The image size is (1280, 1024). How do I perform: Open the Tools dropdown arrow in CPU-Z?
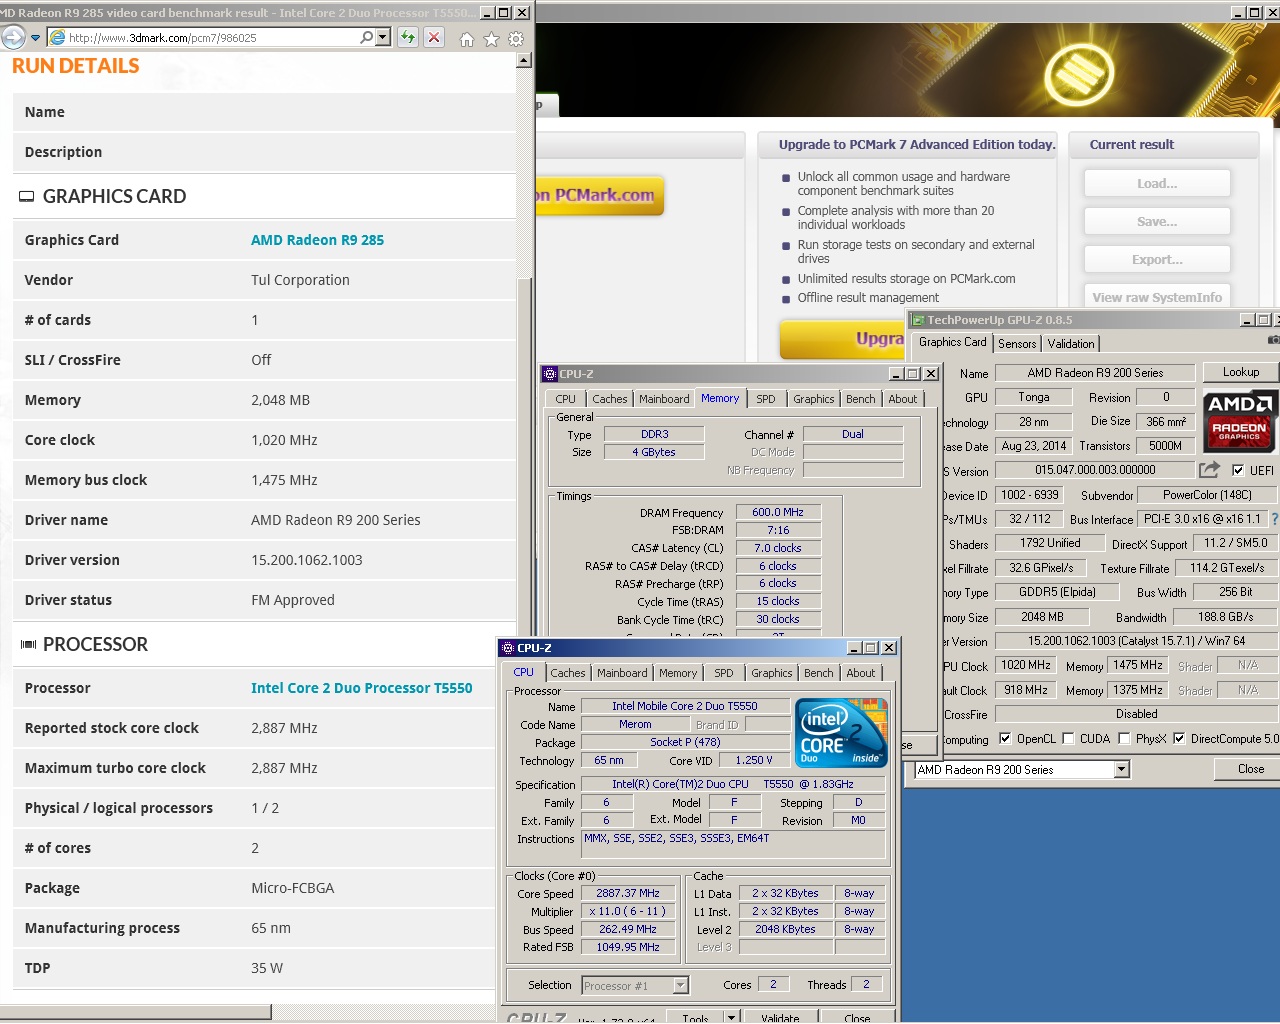(x=732, y=1018)
